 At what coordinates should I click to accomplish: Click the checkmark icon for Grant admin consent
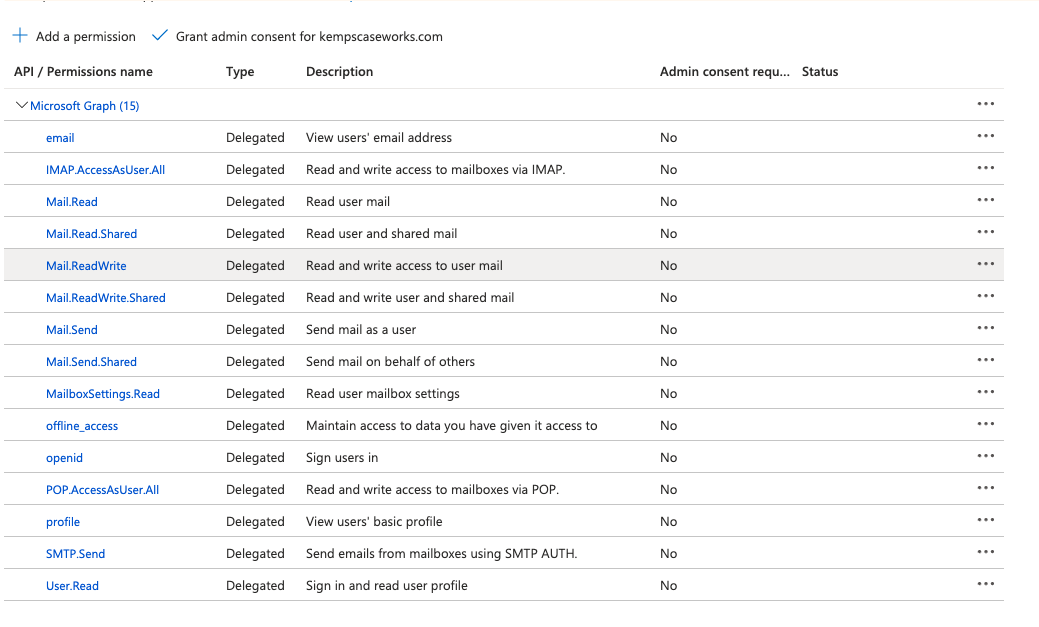159,36
